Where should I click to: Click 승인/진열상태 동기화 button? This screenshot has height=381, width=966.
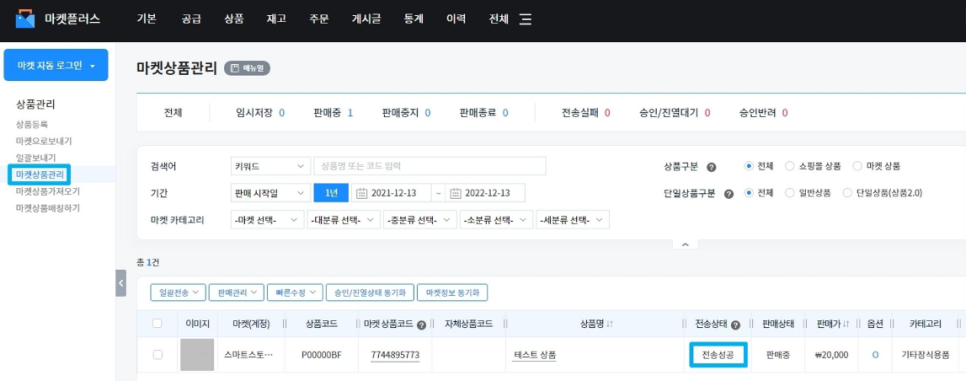[370, 292]
